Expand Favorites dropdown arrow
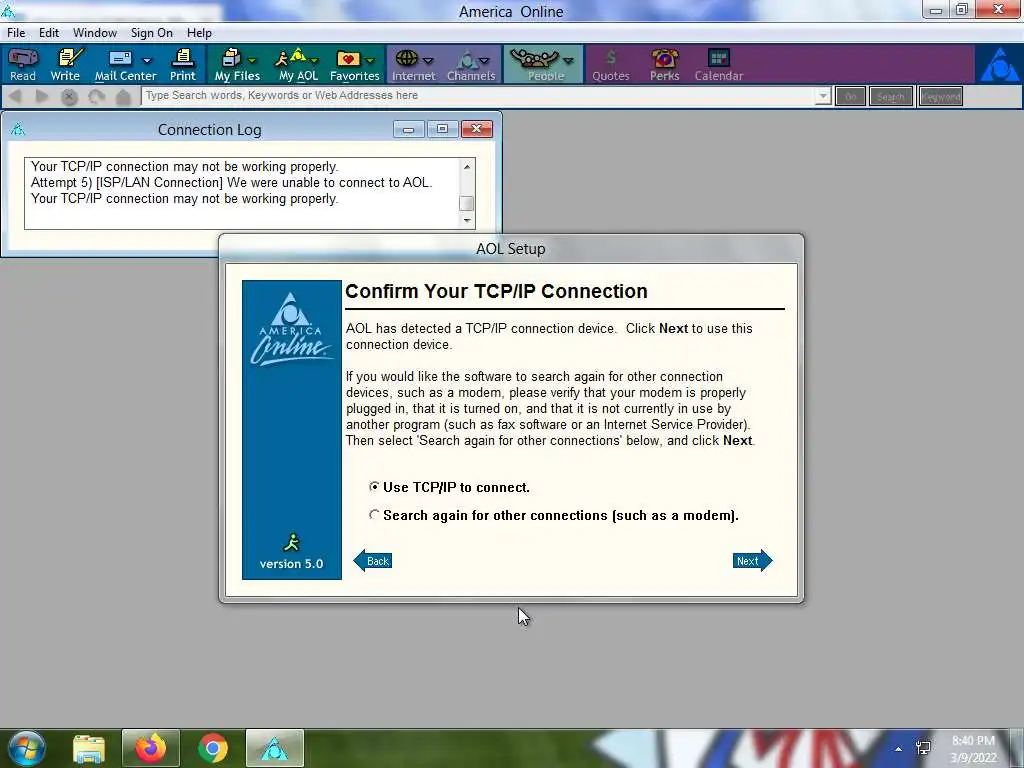 [x=370, y=61]
